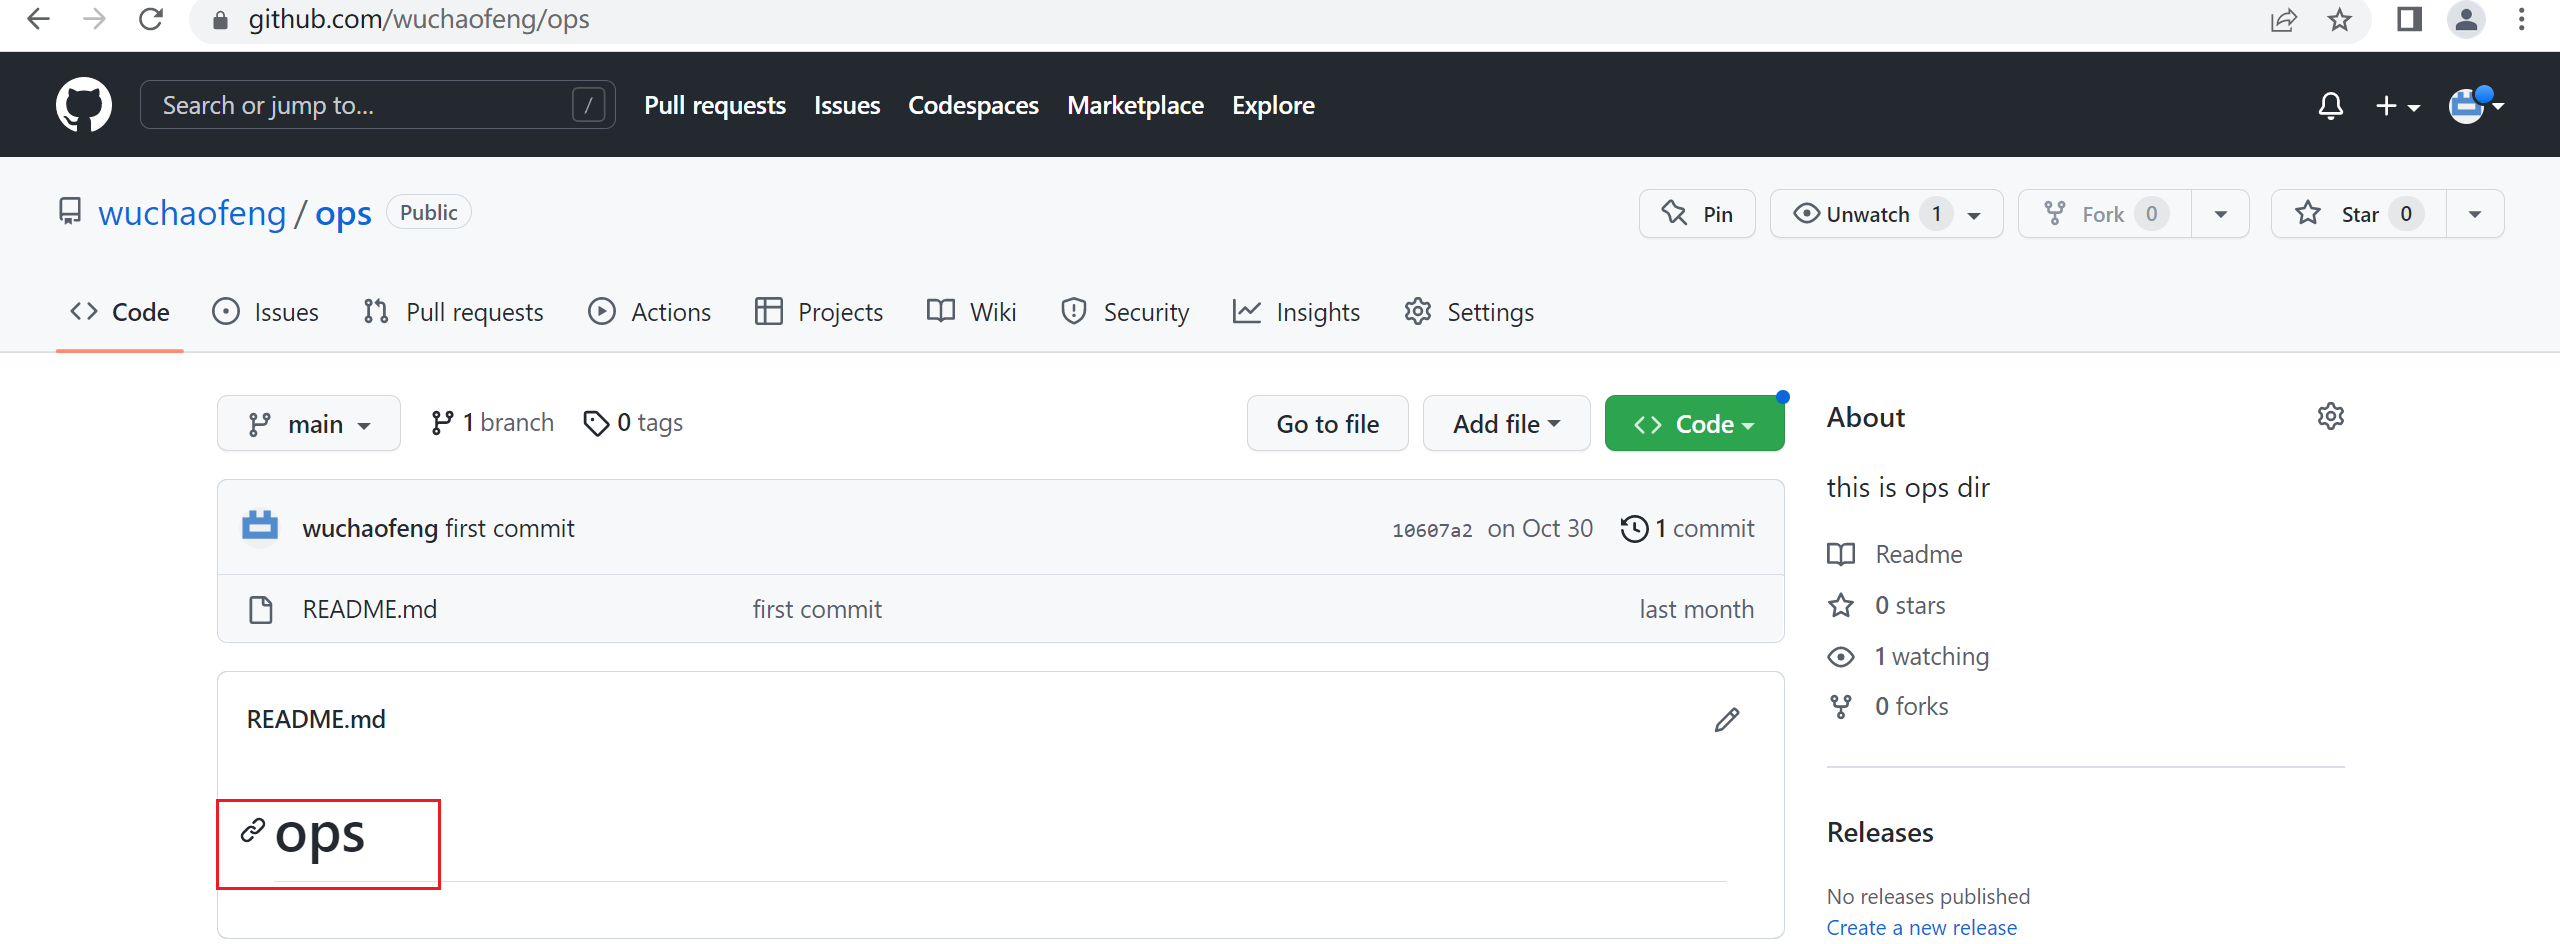Expand the green Code dropdown
2560x944 pixels.
coord(1694,424)
